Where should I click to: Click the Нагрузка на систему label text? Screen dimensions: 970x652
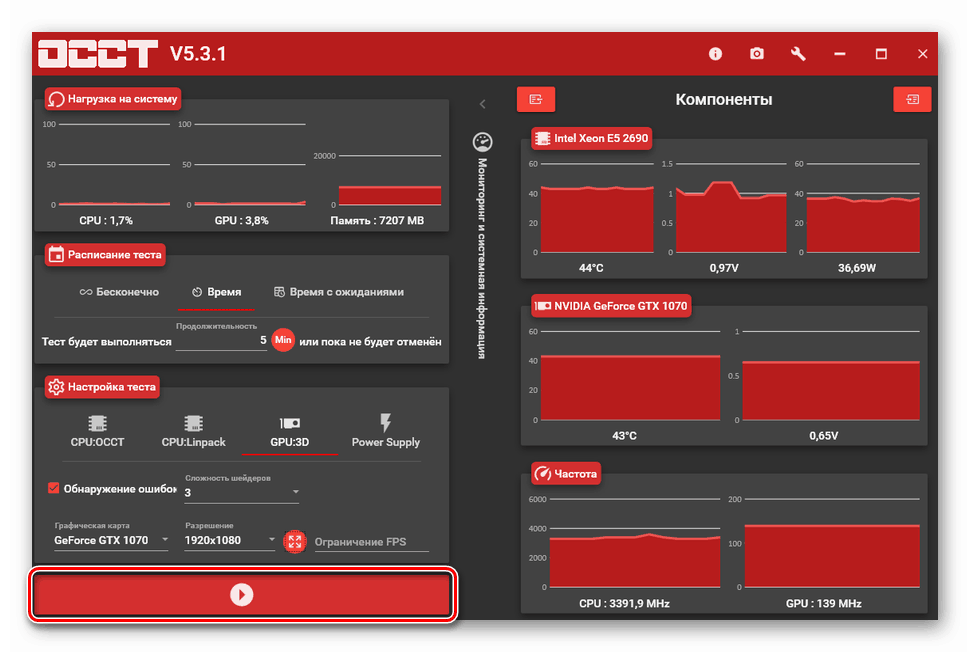122,99
